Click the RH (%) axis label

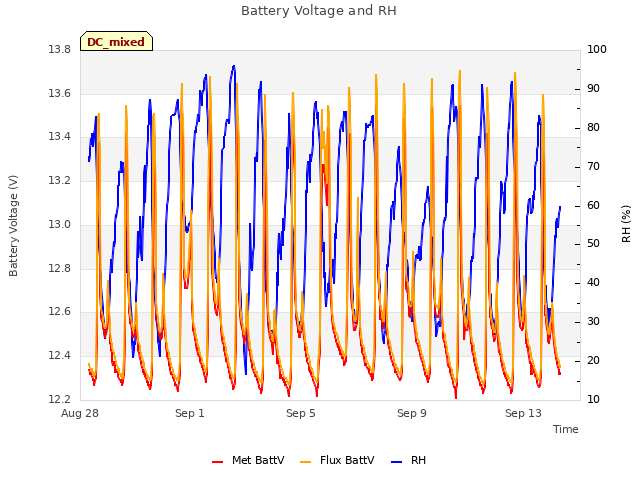[x=626, y=224]
